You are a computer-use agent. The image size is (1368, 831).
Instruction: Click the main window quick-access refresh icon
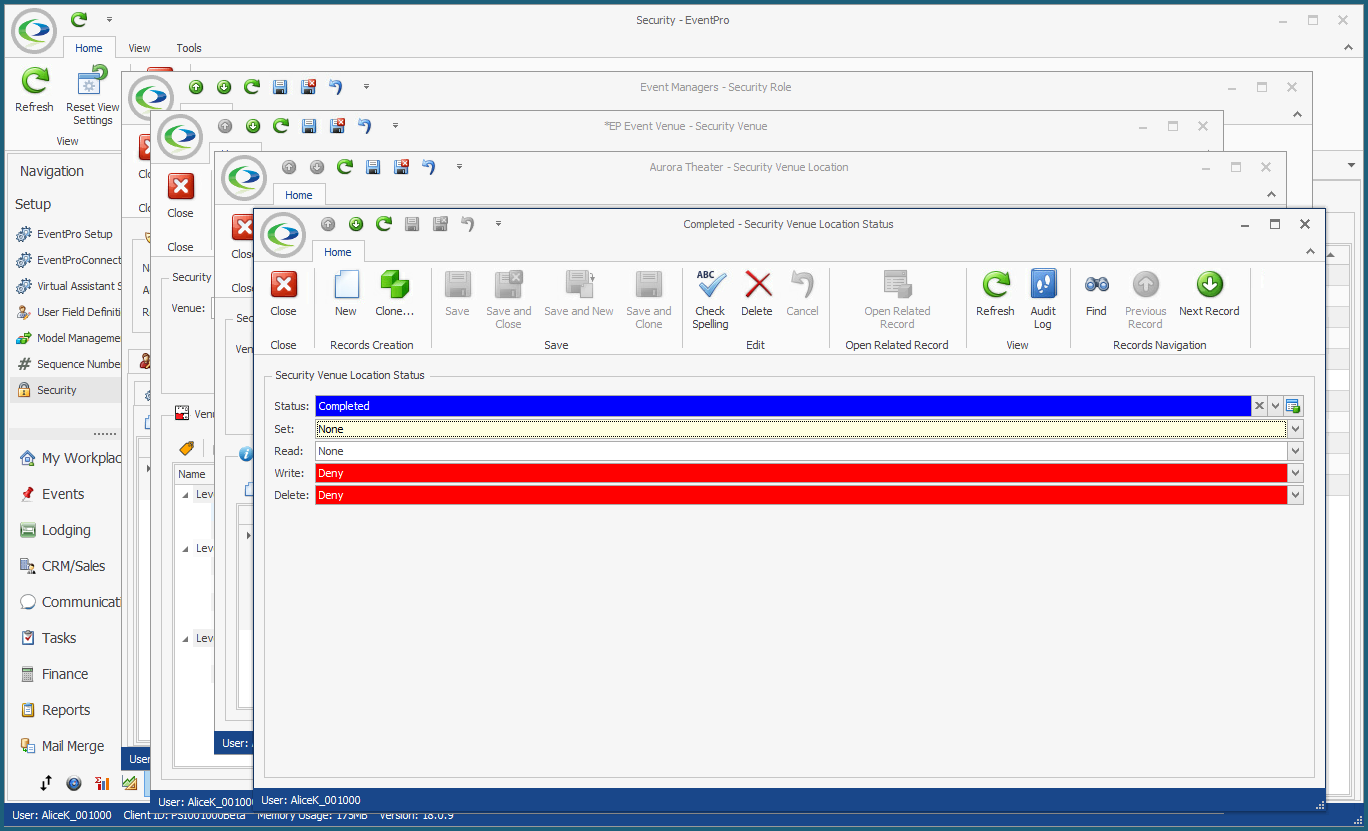79,20
